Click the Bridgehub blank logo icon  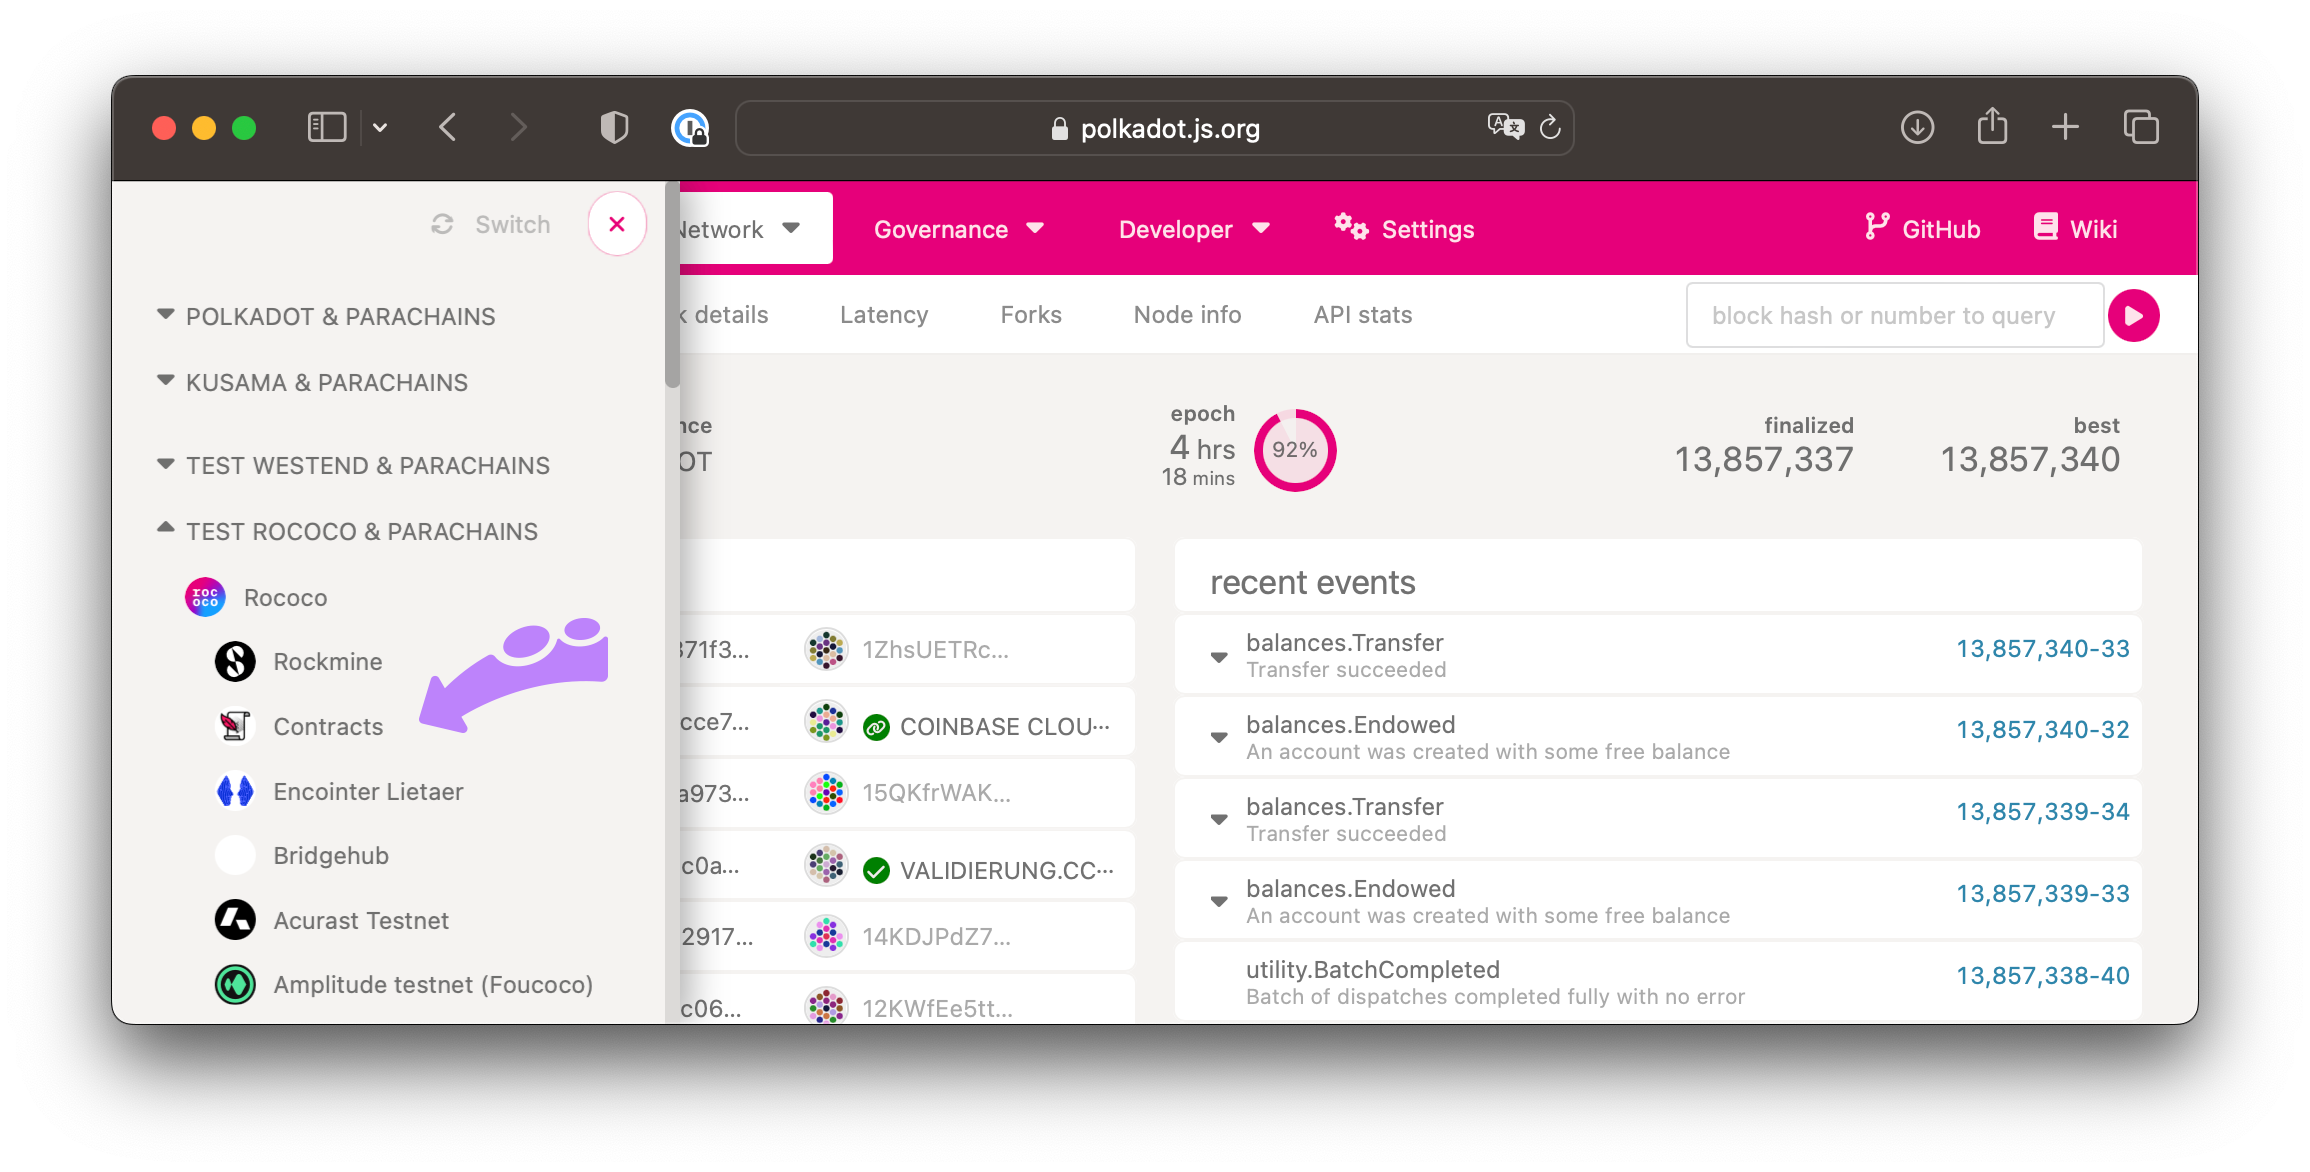pyautogui.click(x=235, y=856)
